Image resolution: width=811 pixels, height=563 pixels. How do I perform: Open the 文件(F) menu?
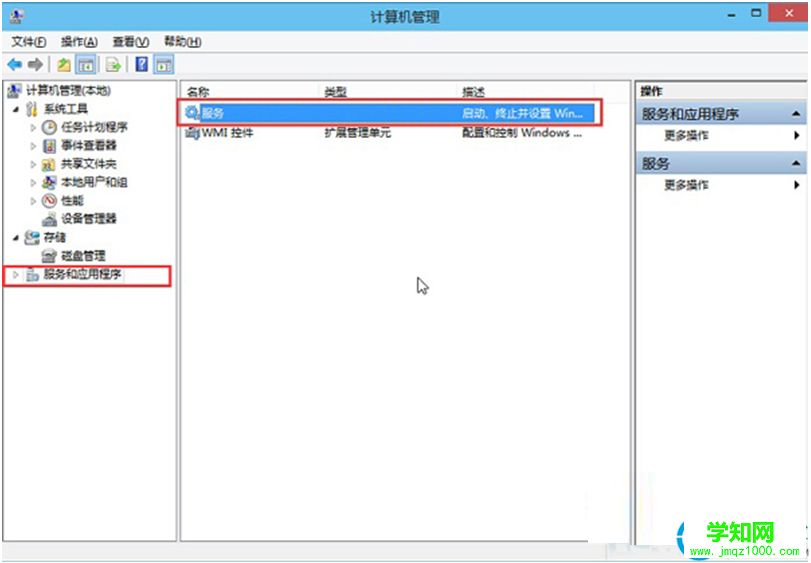[29, 42]
